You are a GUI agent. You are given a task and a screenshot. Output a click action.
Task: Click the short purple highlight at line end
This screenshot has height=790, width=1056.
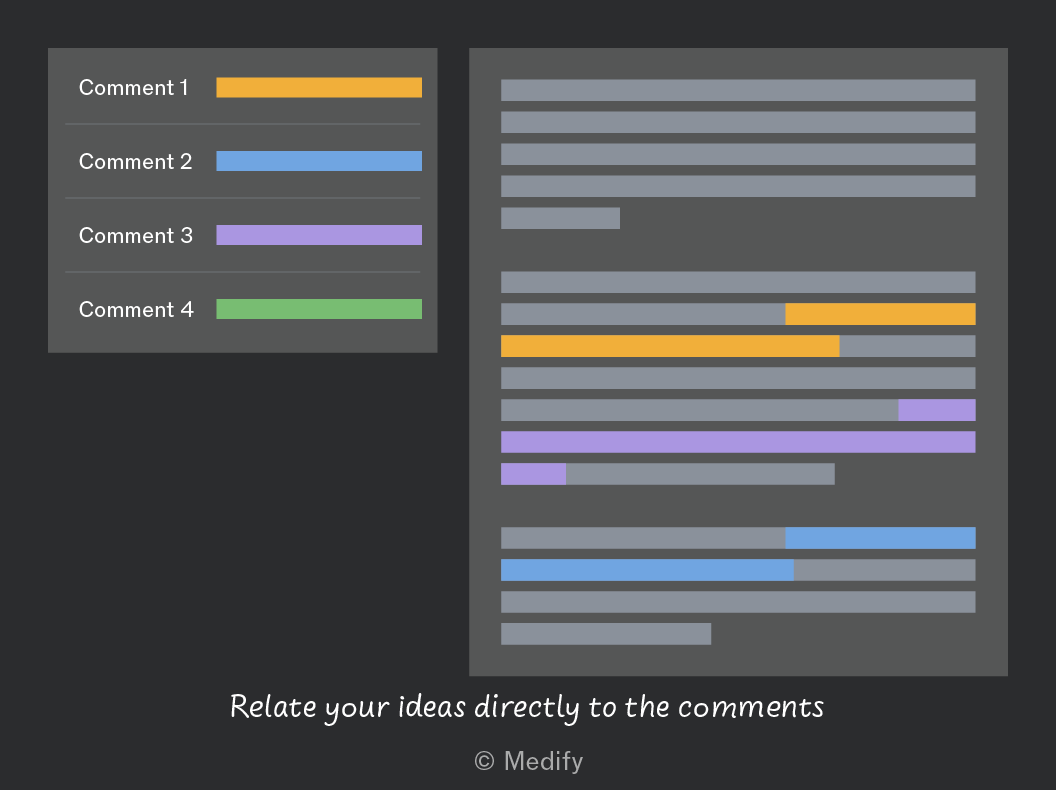[x=937, y=410]
